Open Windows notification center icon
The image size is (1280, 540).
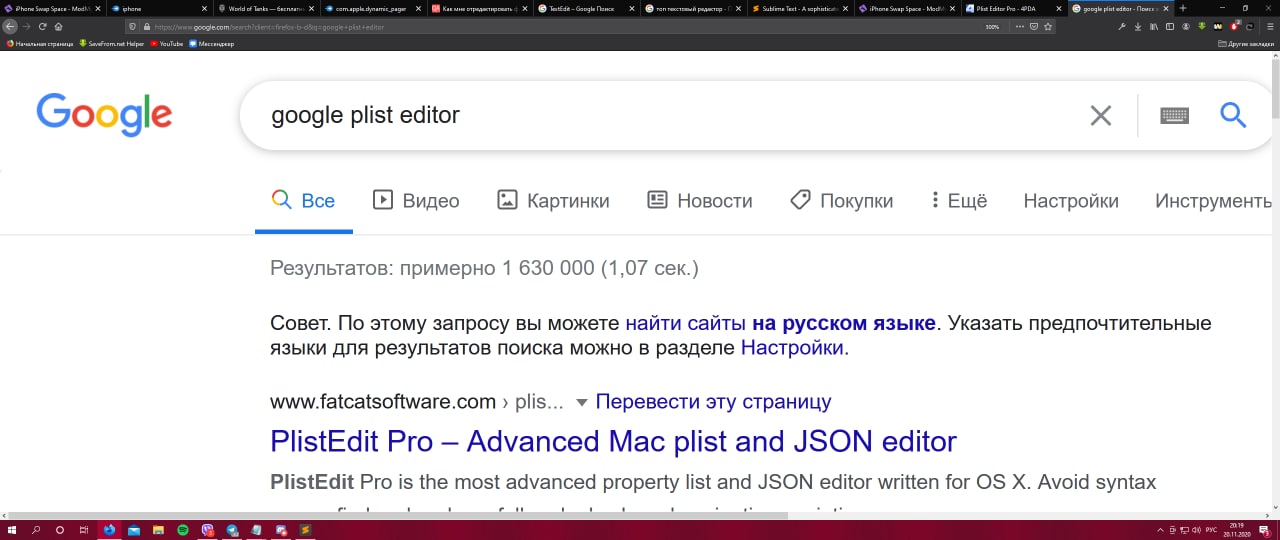(x=1266, y=530)
